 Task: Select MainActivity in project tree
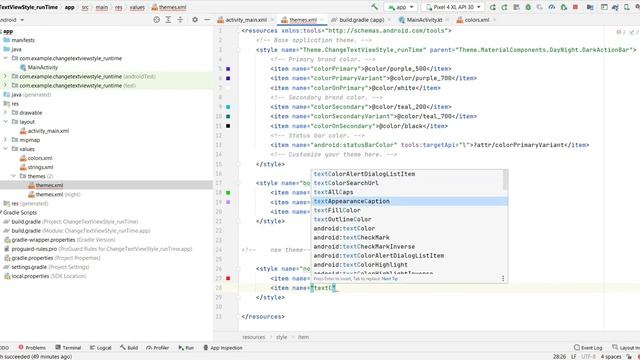point(42,67)
